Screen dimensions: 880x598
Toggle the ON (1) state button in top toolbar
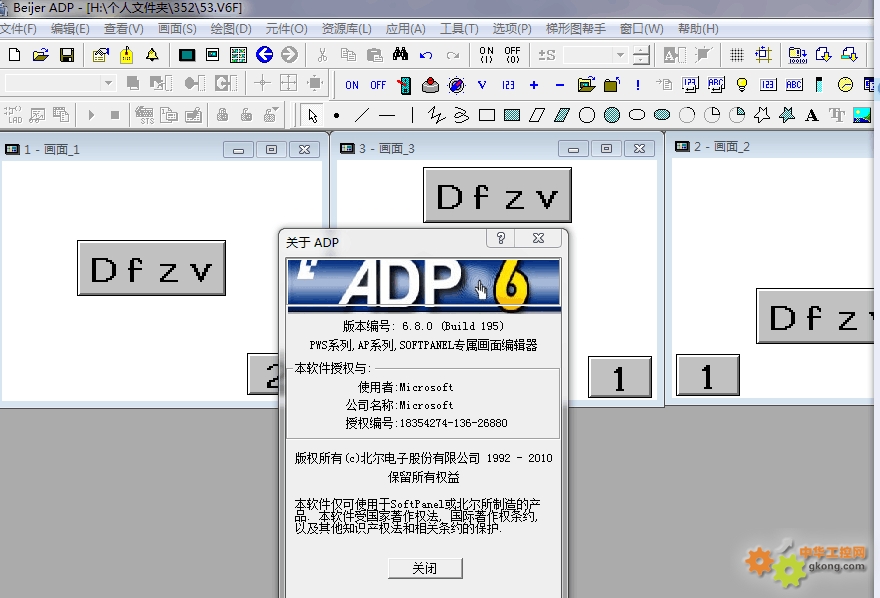(x=487, y=54)
